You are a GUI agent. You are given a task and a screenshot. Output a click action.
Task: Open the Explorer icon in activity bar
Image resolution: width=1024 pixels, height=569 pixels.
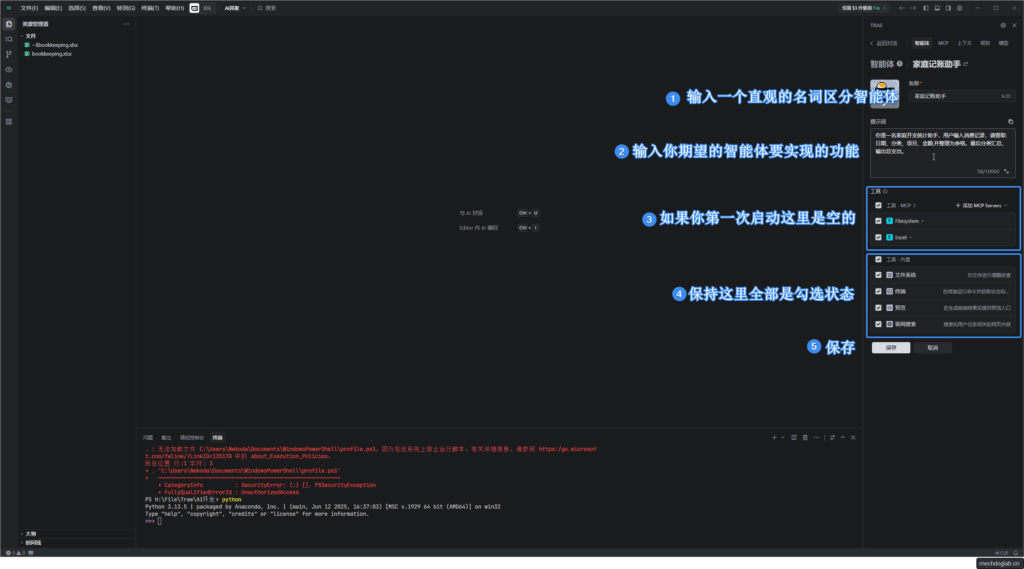(x=9, y=23)
